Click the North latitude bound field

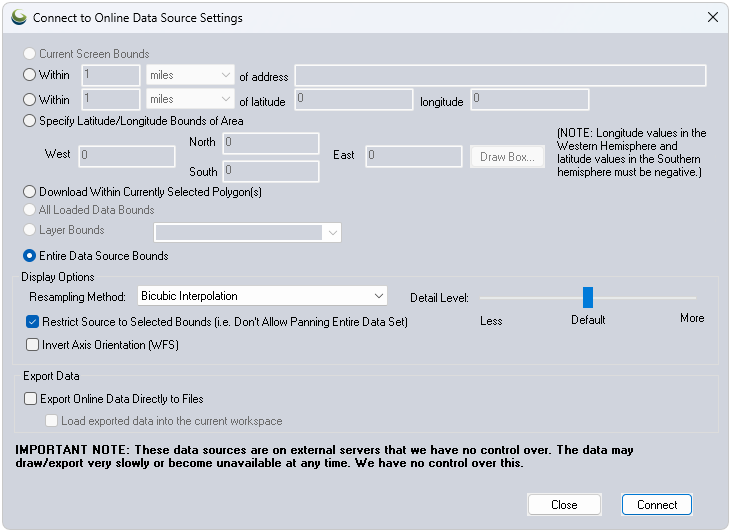pos(270,144)
